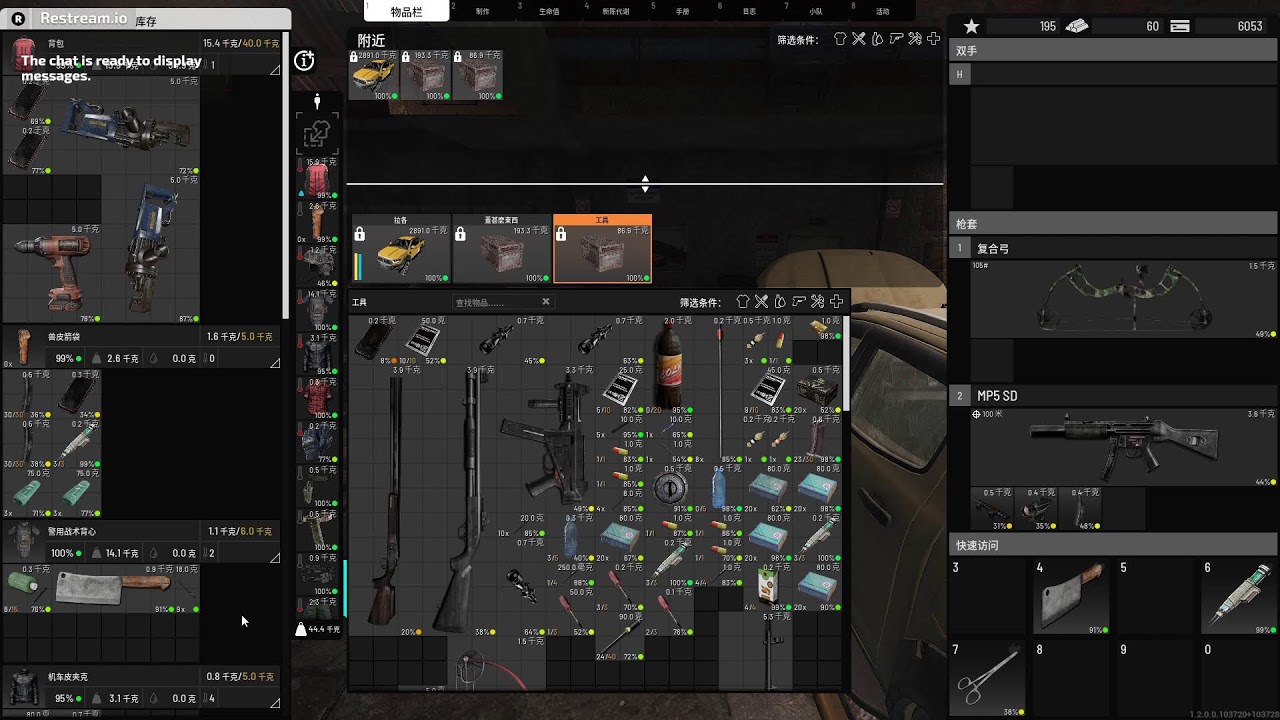Collapse the 背包 backpack section
The width and height of the screenshot is (1280, 720).
click(x=275, y=69)
